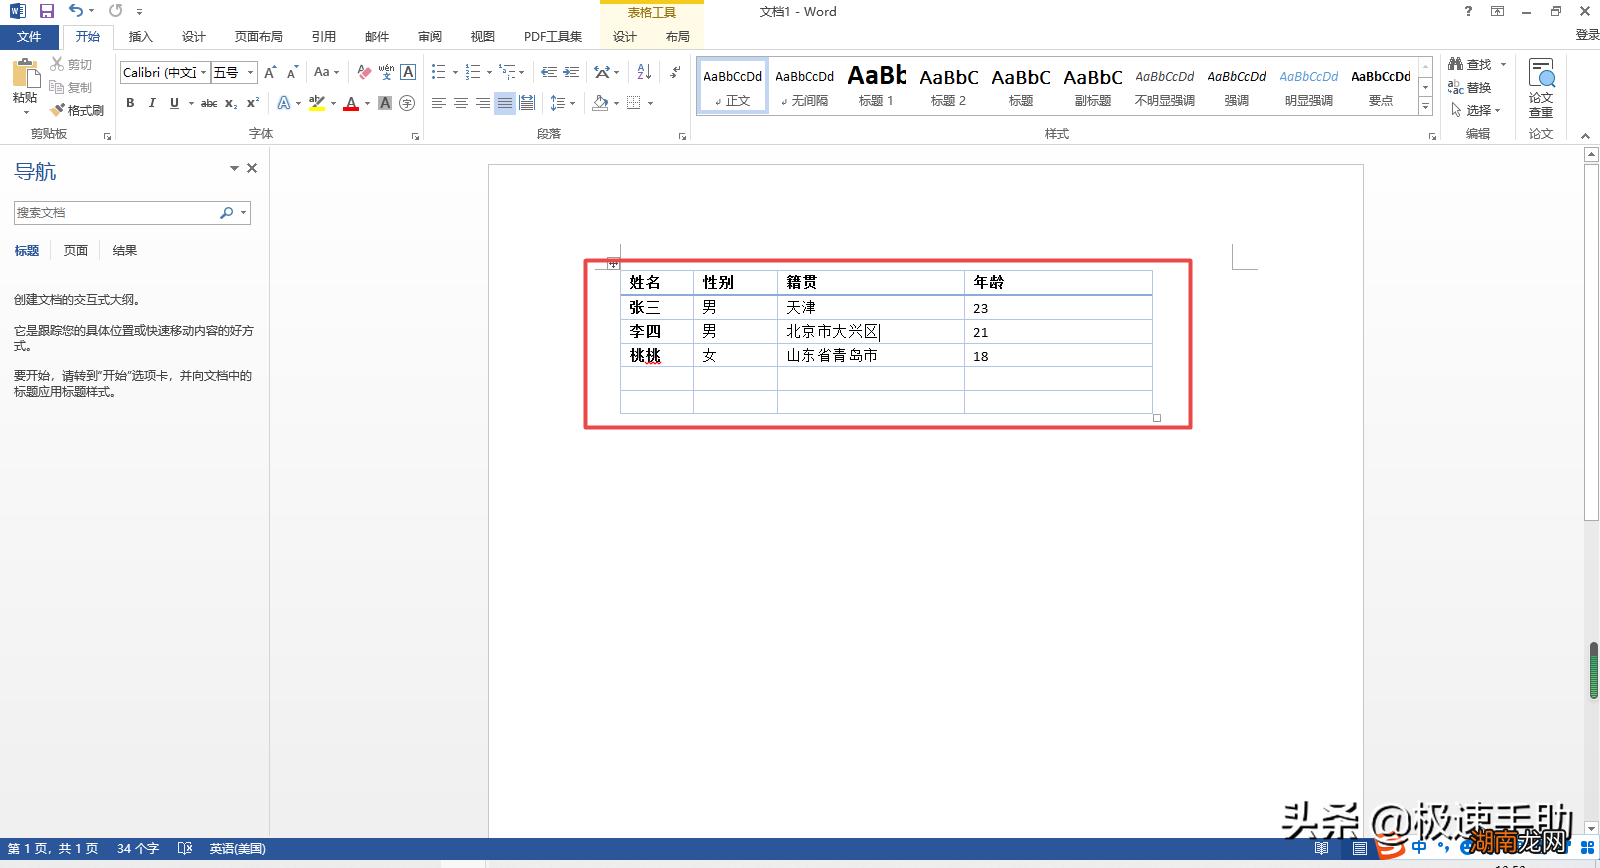Screen dimensions: 1600x868
Task: Toggle Justify alignment button
Action: (505, 103)
